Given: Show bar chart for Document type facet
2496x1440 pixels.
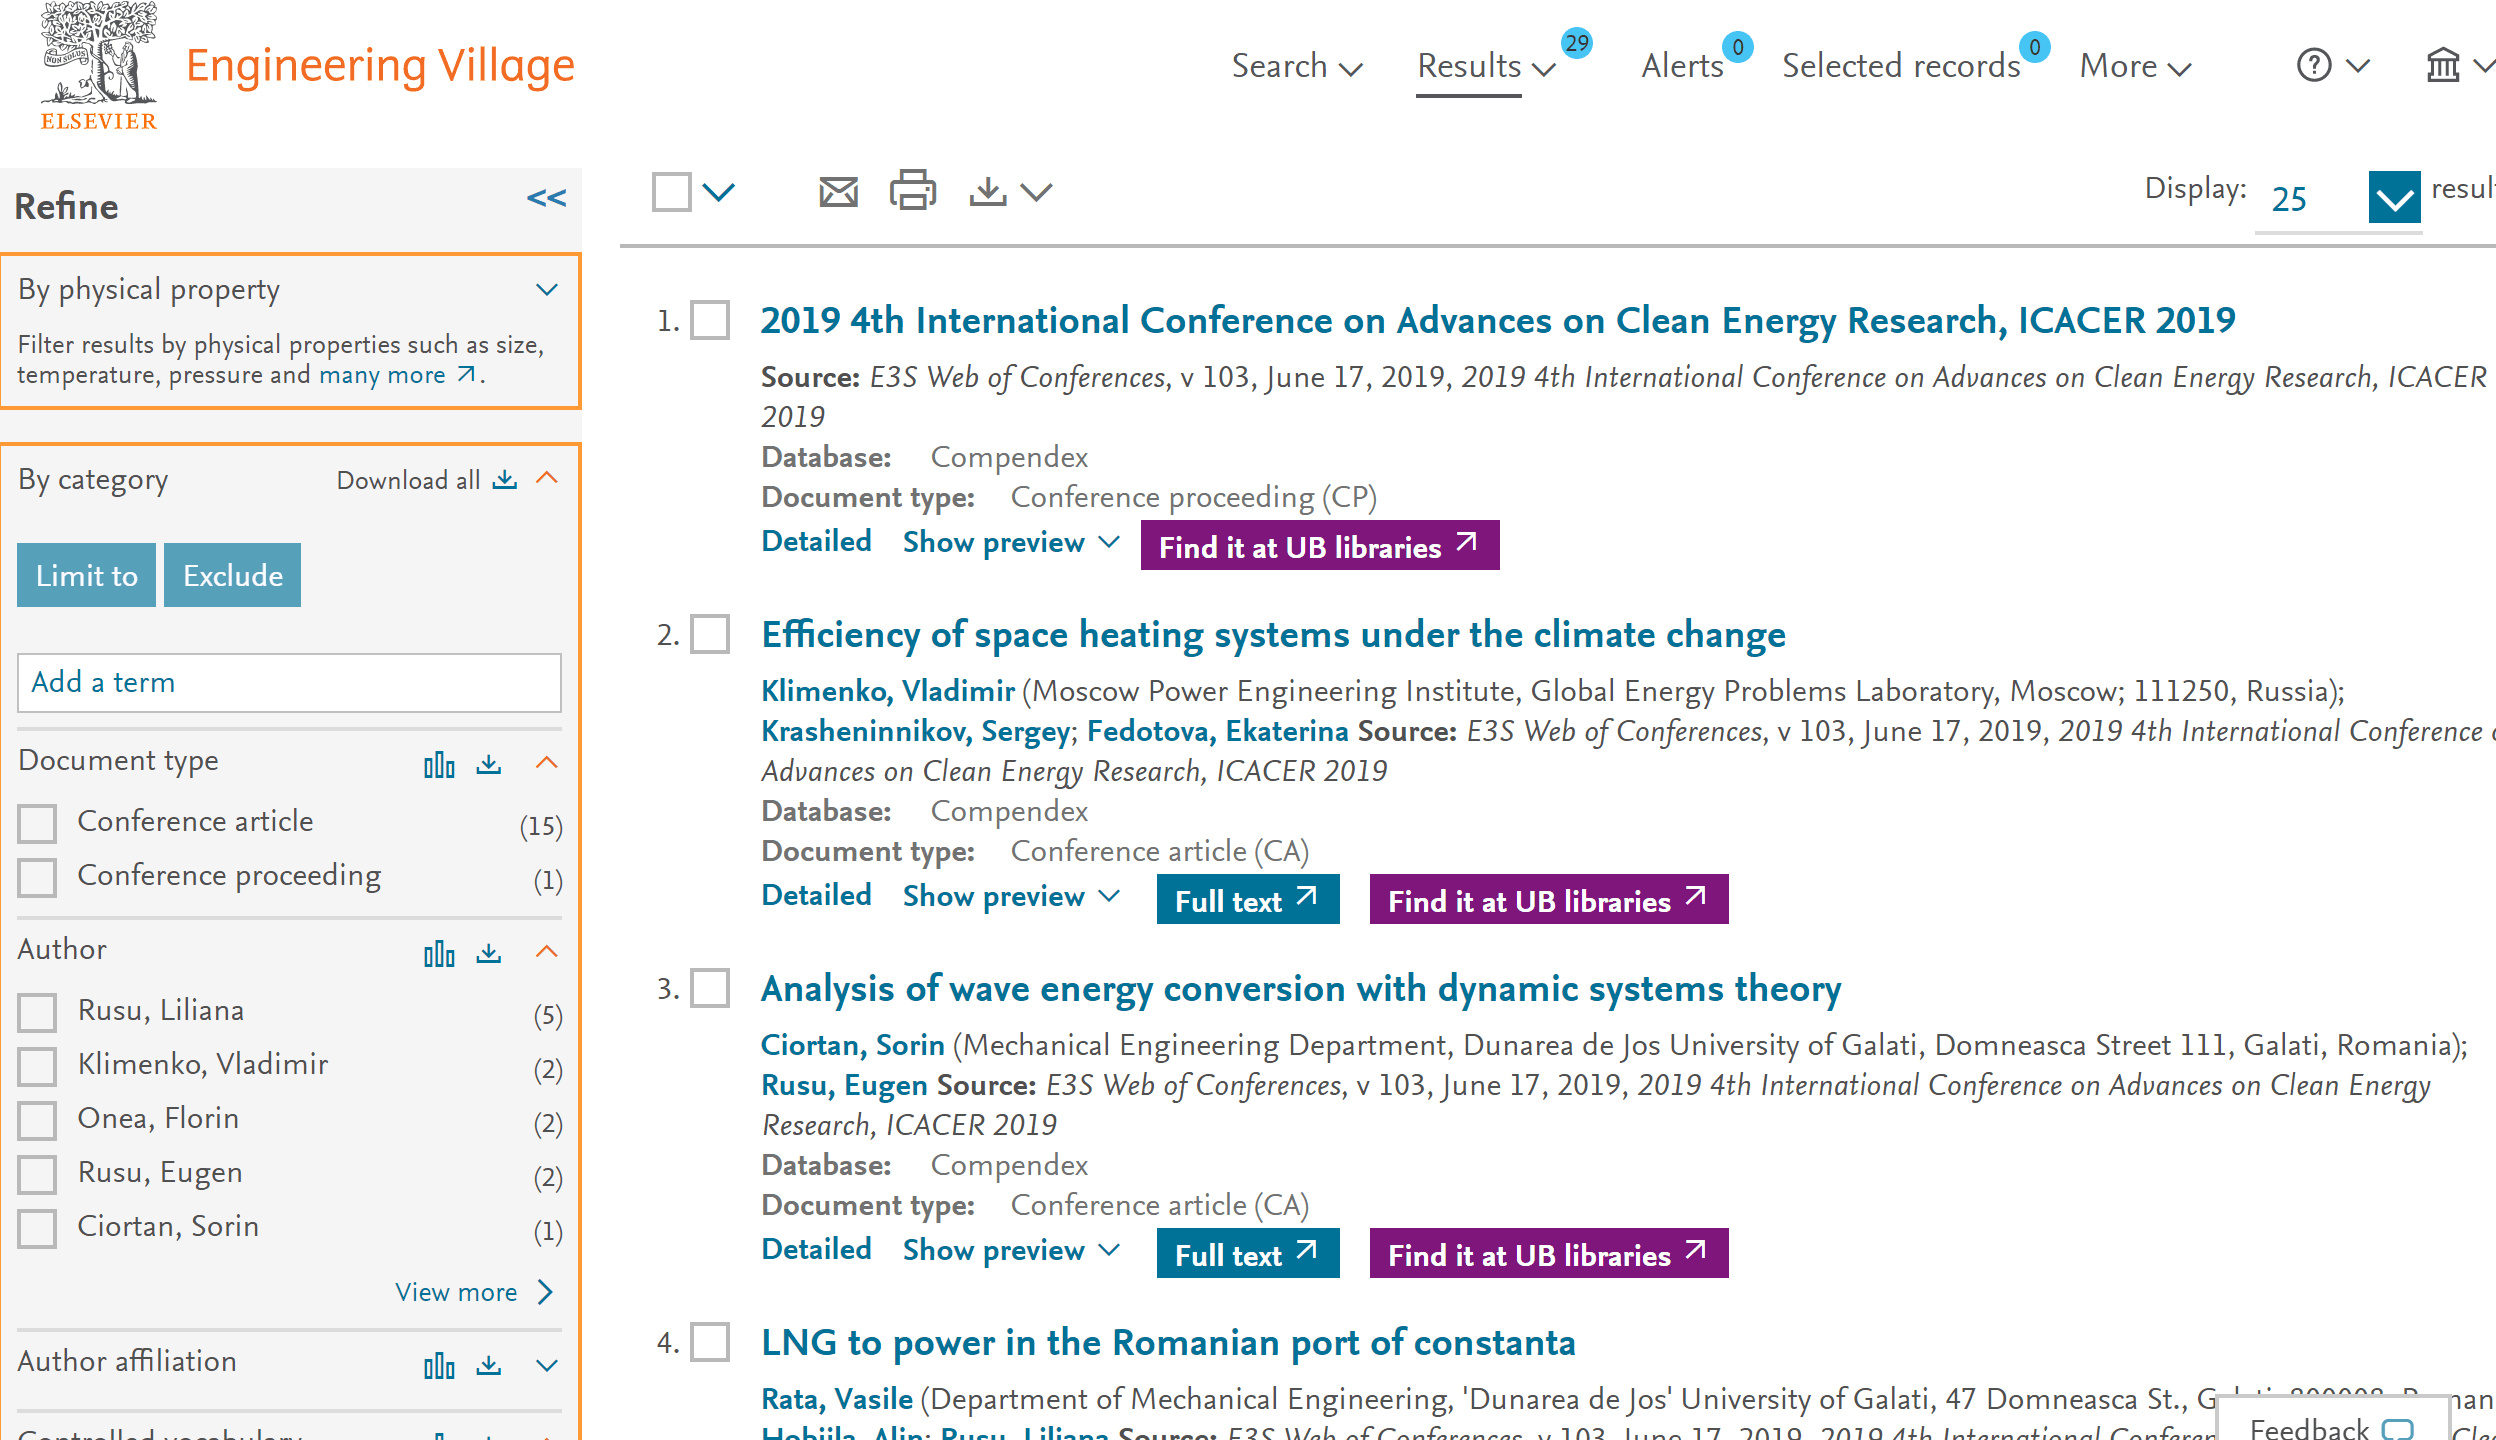Looking at the screenshot, I should 439,765.
